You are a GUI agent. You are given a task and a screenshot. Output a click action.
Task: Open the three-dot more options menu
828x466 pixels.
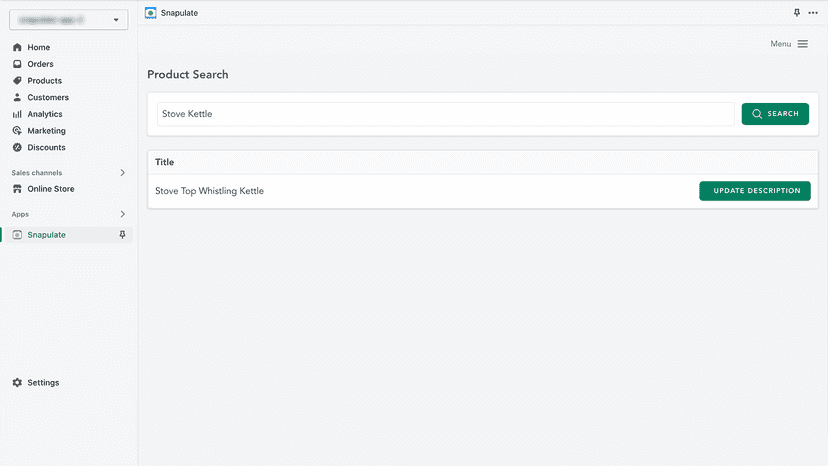click(813, 13)
